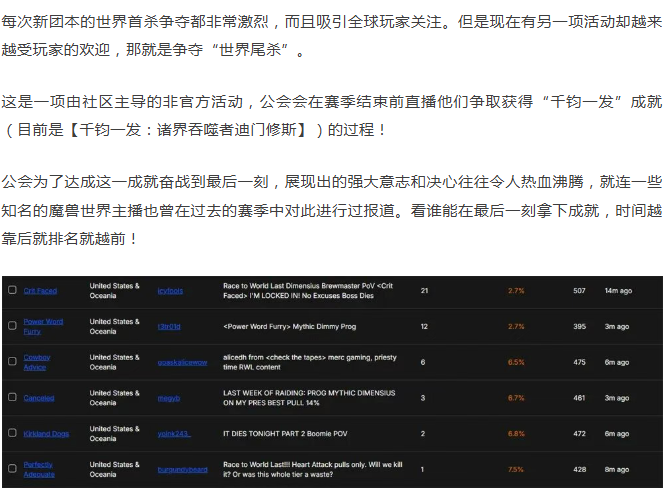Check the box beside Cowboy Advice
Image resolution: width=669 pixels, height=488 pixels.
pos(12,362)
